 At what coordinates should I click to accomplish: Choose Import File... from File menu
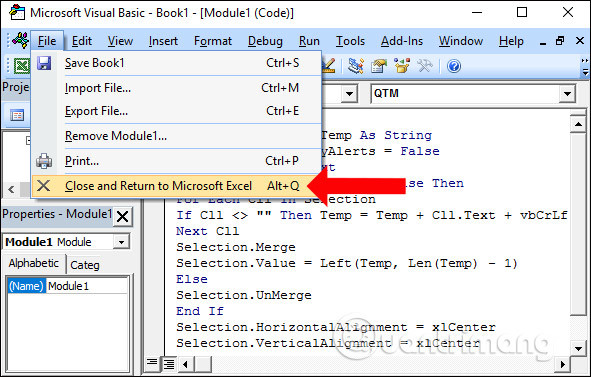pos(176,88)
